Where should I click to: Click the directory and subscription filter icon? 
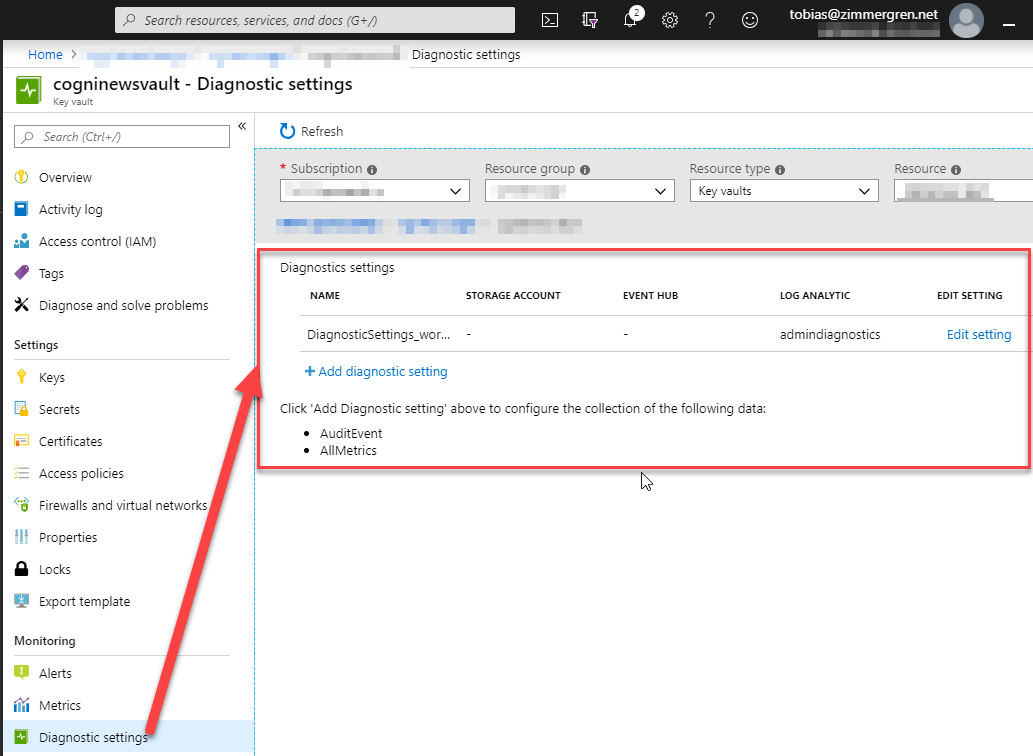pos(590,20)
